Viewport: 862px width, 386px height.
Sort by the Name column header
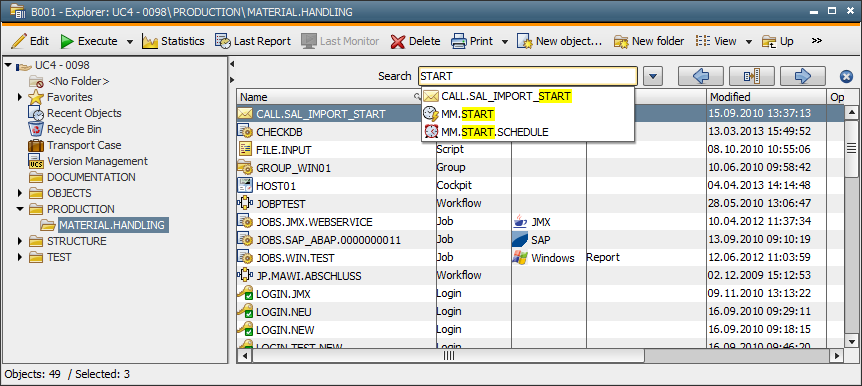(x=330, y=97)
